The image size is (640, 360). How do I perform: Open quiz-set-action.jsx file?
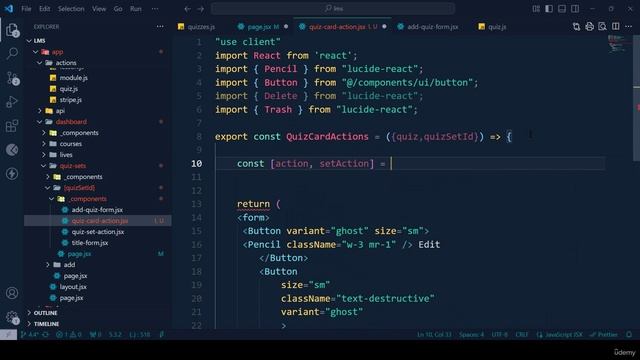coord(98,232)
